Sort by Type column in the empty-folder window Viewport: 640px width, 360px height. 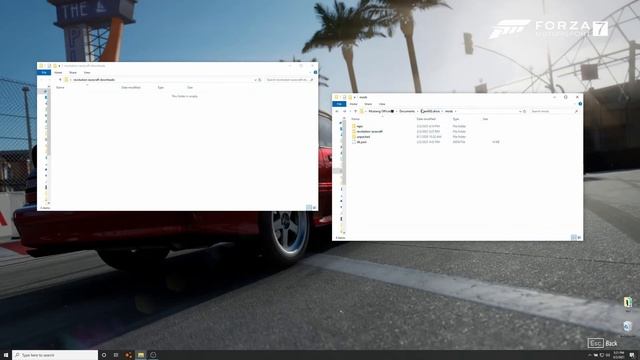pyautogui.click(x=161, y=87)
